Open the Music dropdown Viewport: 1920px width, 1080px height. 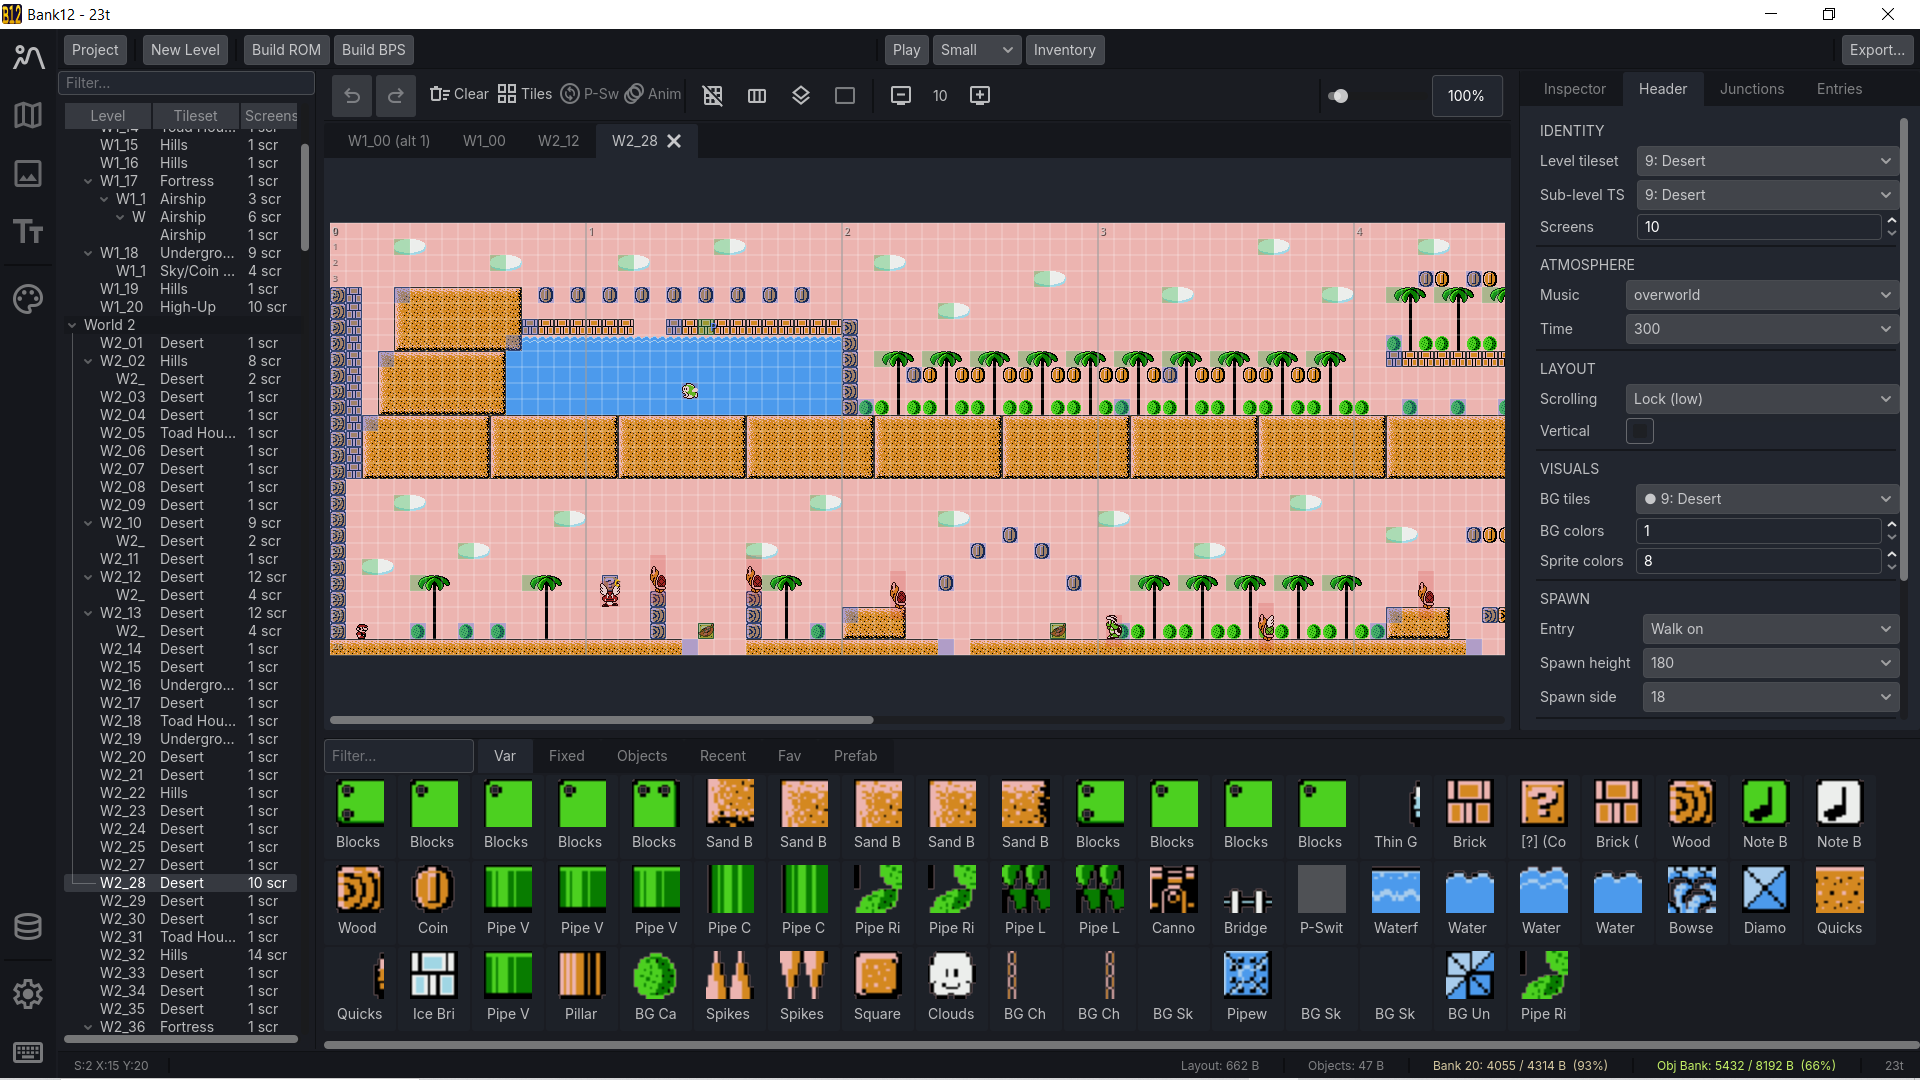click(x=1761, y=295)
